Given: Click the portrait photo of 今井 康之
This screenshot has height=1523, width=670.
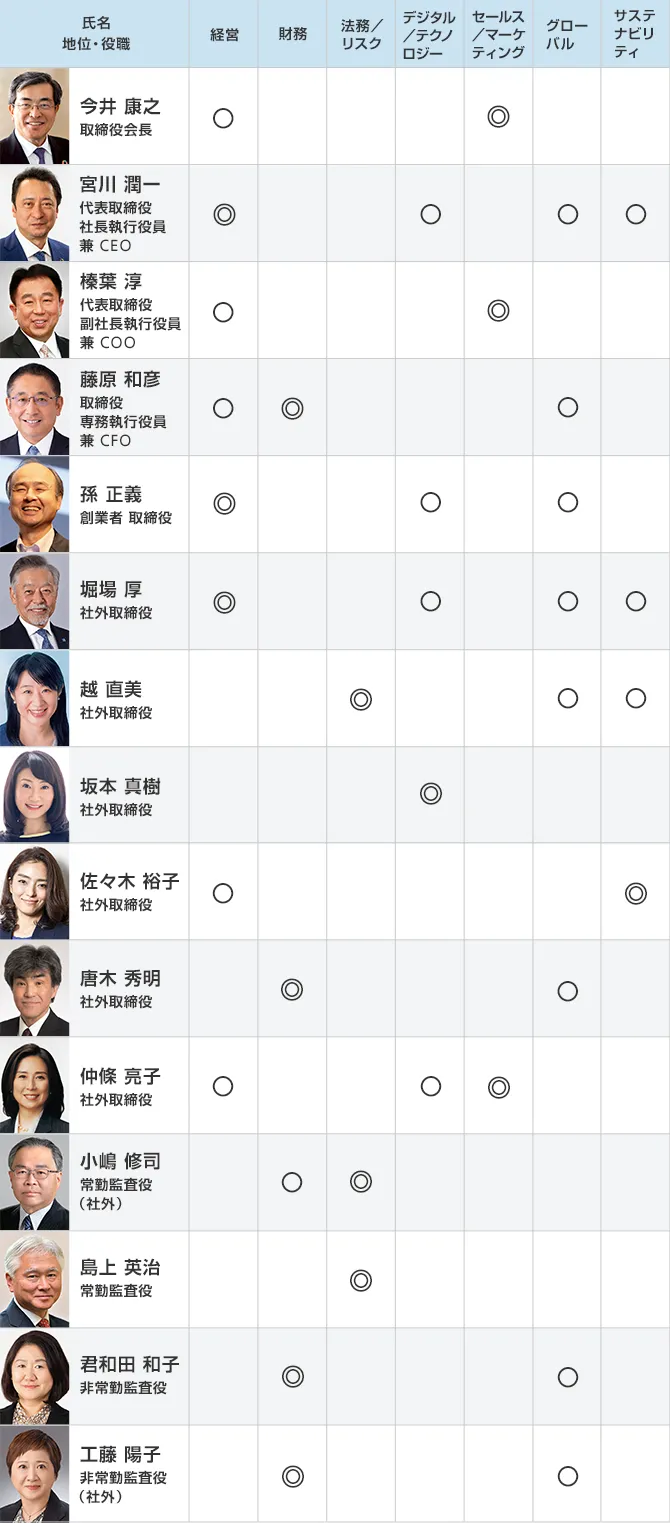Looking at the screenshot, I should (35, 117).
